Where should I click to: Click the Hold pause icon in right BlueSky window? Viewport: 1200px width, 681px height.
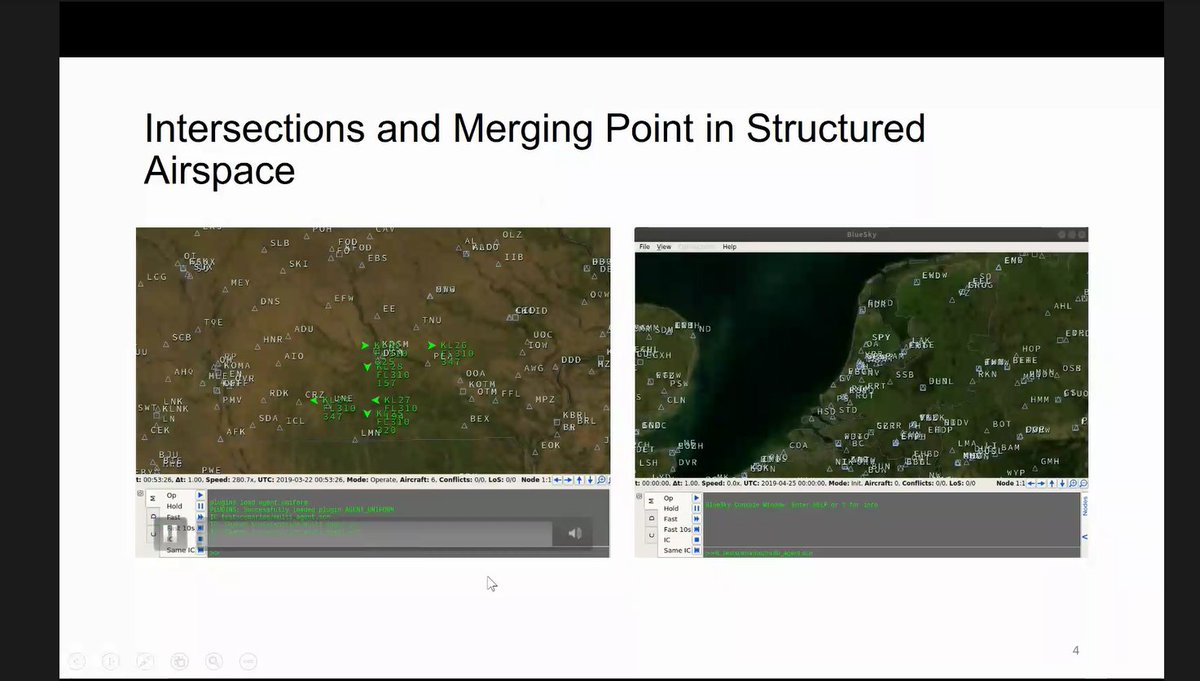(697, 508)
